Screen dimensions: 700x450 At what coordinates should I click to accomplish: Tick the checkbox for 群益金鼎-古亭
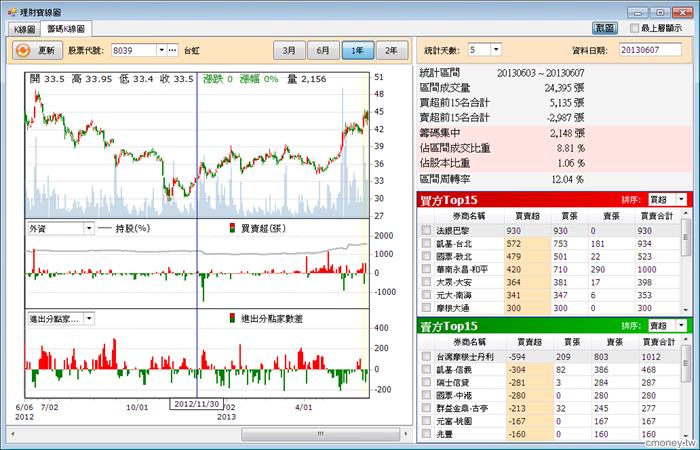[x=427, y=408]
